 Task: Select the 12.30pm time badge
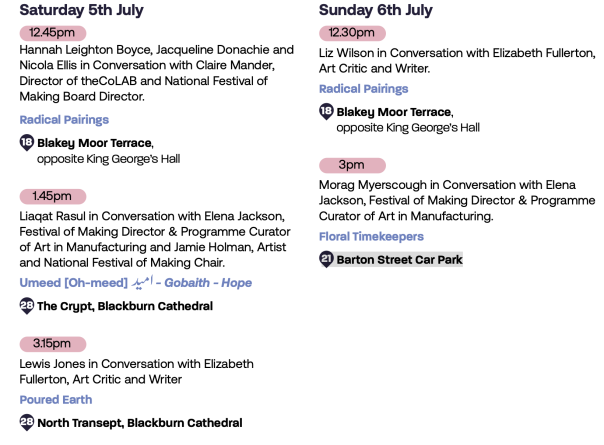[352, 33]
